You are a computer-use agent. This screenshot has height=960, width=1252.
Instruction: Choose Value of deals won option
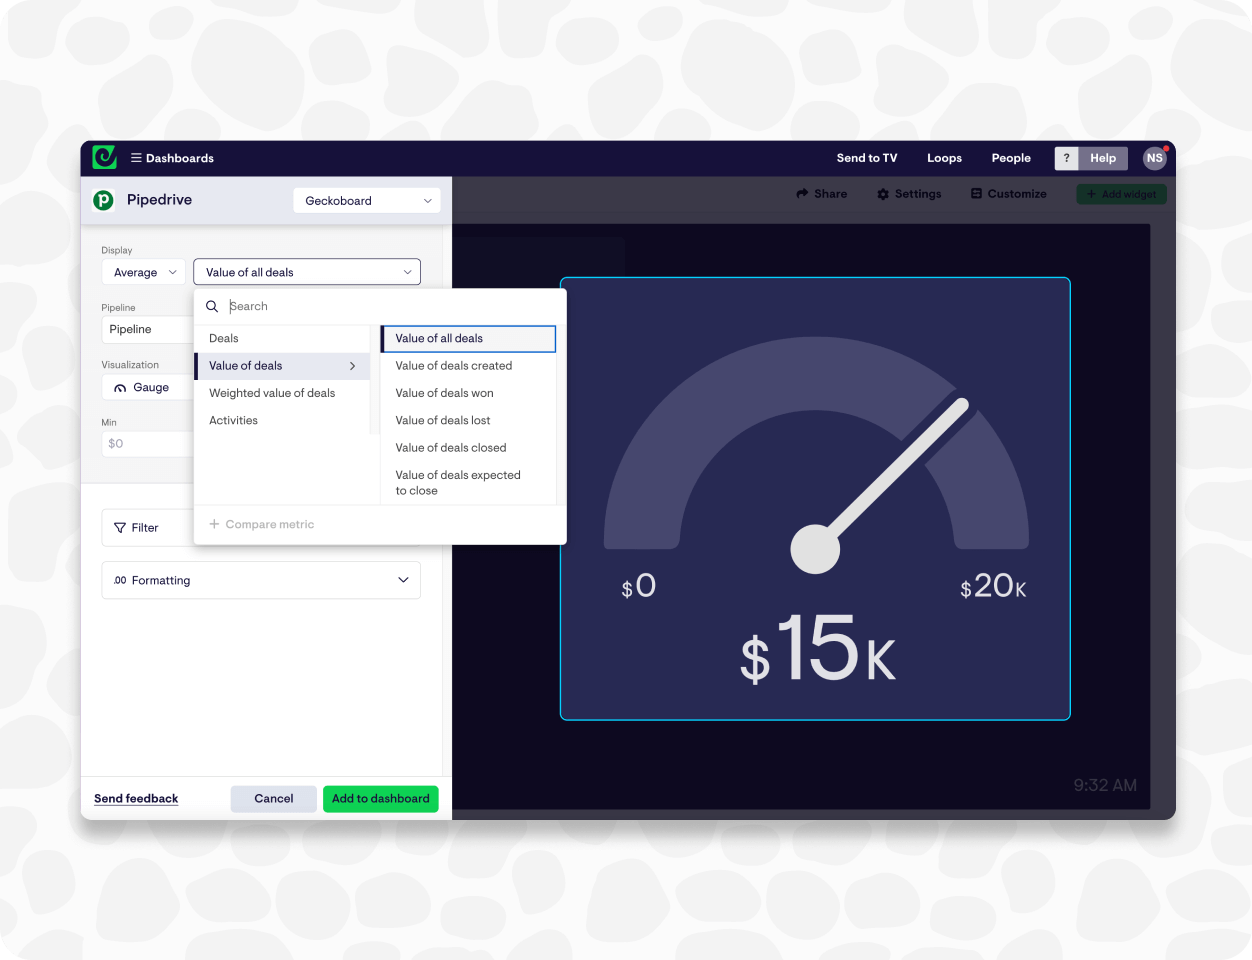[x=468, y=393]
